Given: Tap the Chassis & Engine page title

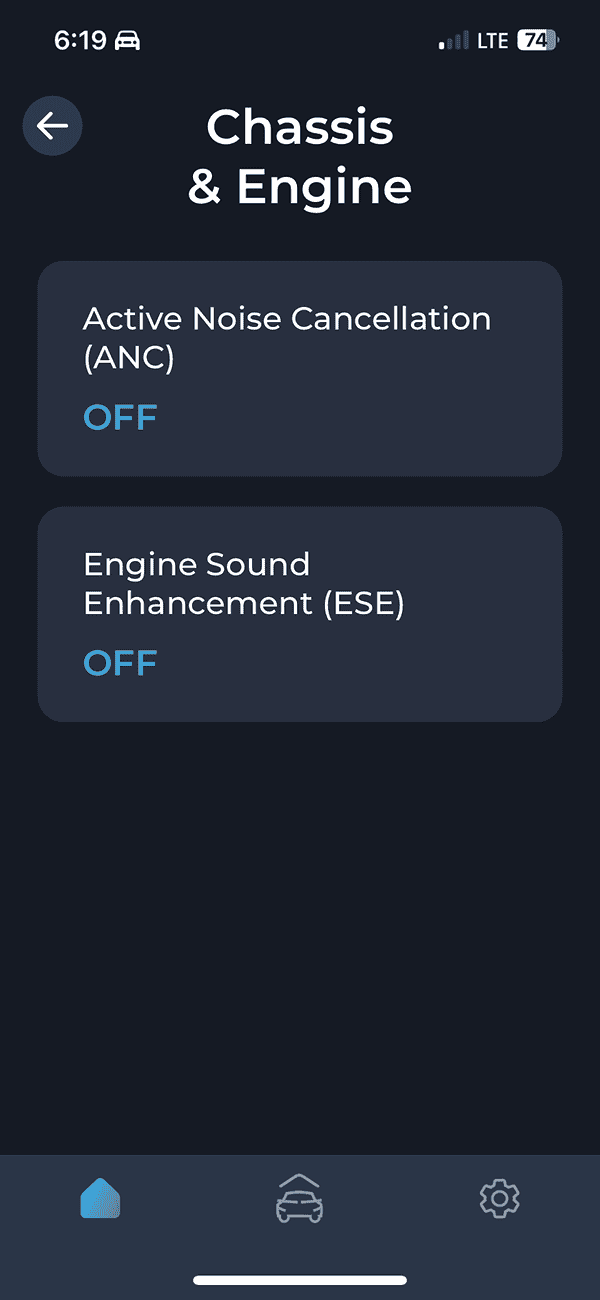Looking at the screenshot, I should 300,156.
